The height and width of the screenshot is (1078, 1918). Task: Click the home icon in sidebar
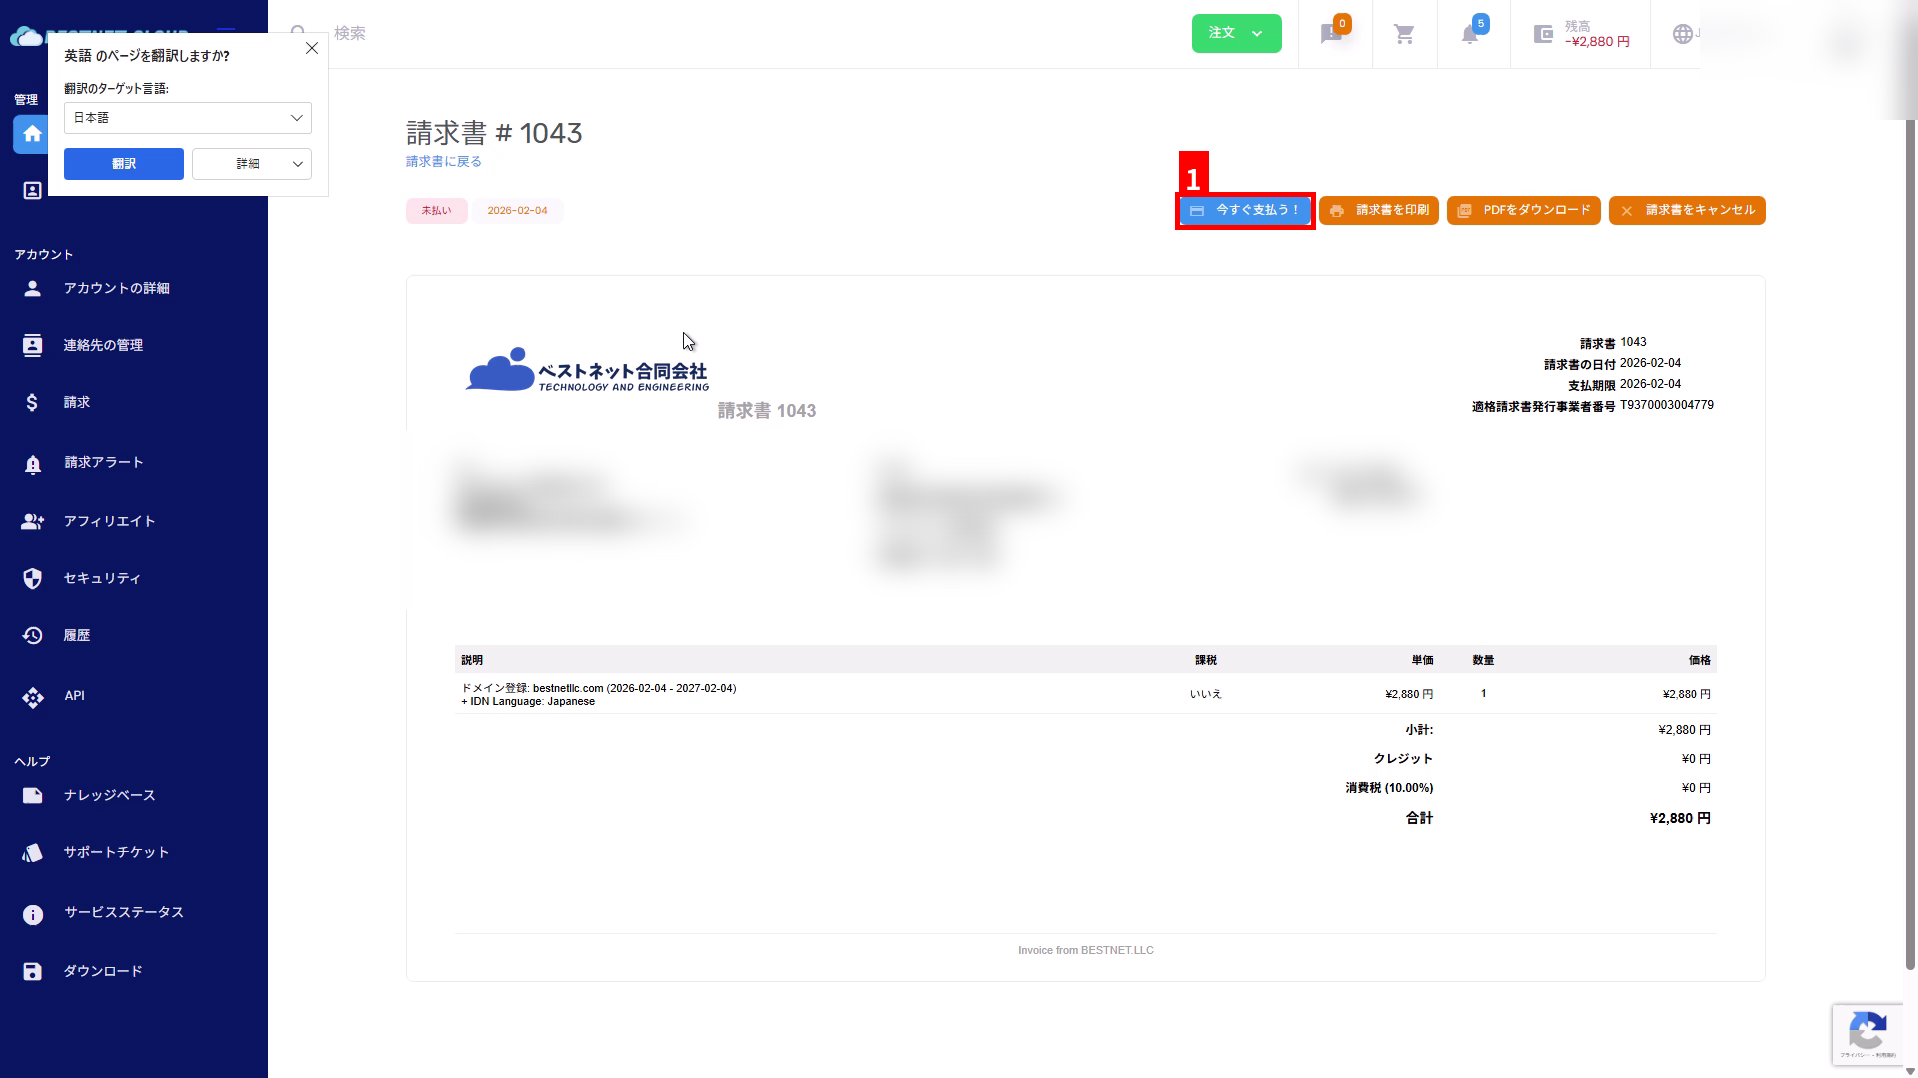pos(32,134)
